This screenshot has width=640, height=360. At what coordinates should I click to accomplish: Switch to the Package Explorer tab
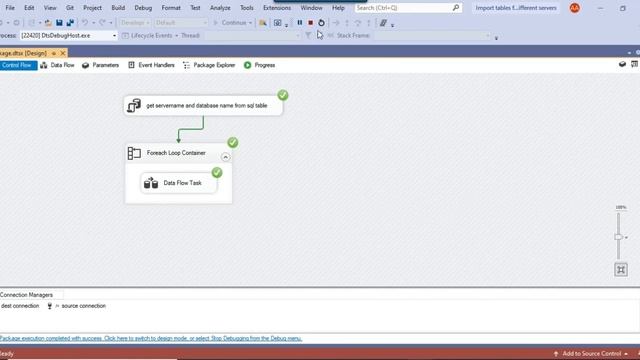[x=209, y=65]
